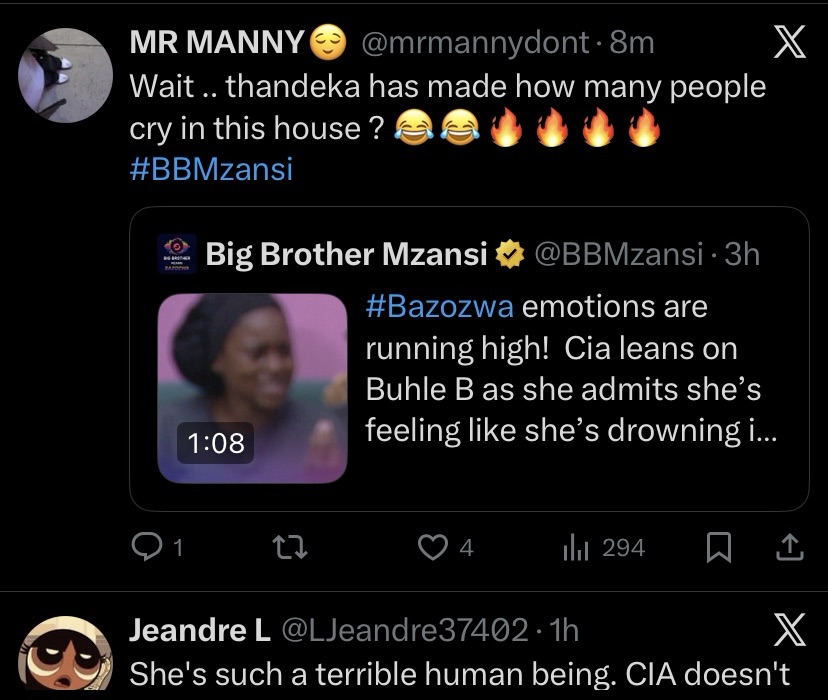
Task: Repost MR MANNY's tweet
Action: click(x=287, y=547)
